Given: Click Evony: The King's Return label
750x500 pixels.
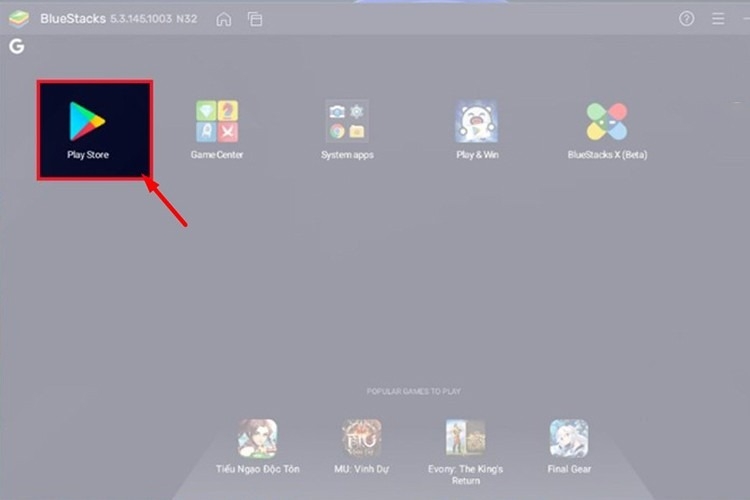Looking at the screenshot, I should pos(465,475).
